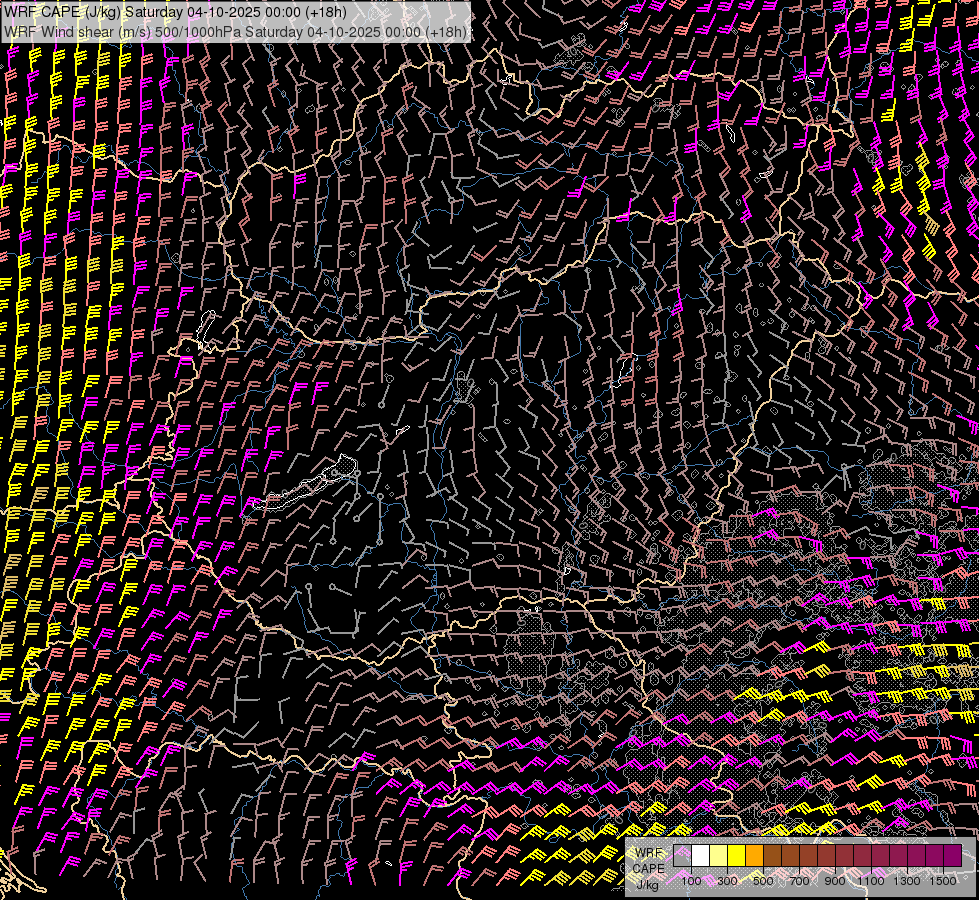Viewport: 979px width, 900px height.
Task: Click the "1100" legend value label
Action: 871,881
